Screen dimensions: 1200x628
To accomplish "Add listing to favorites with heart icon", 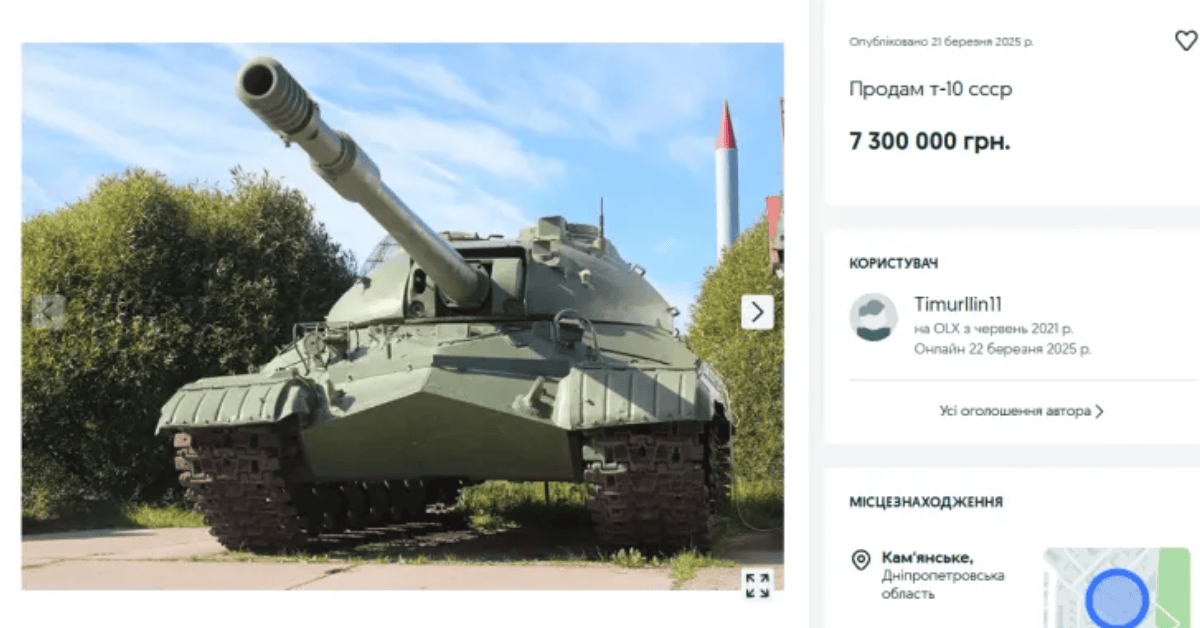I will [1185, 41].
